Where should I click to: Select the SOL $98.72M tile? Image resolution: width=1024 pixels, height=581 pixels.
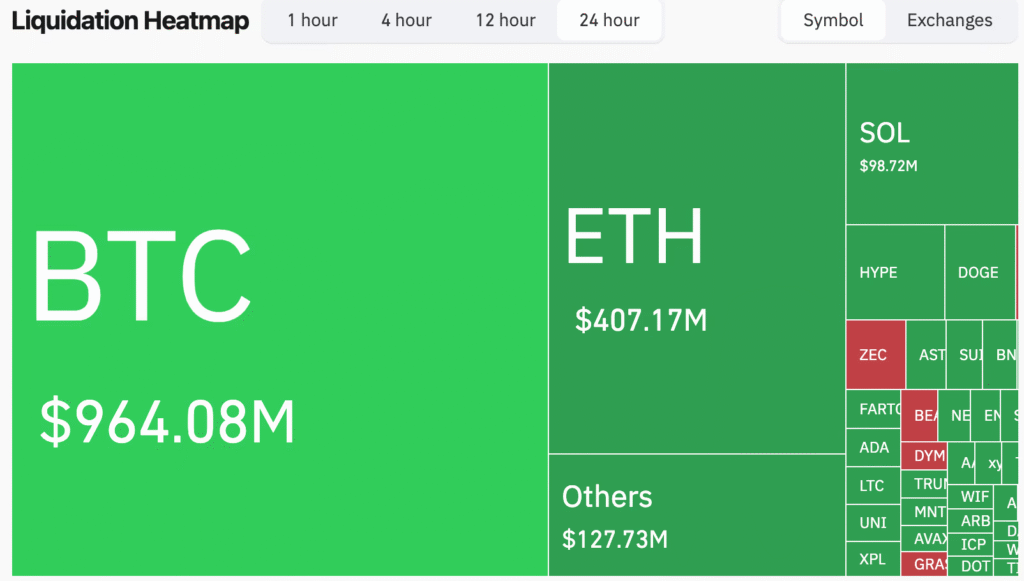coord(932,144)
